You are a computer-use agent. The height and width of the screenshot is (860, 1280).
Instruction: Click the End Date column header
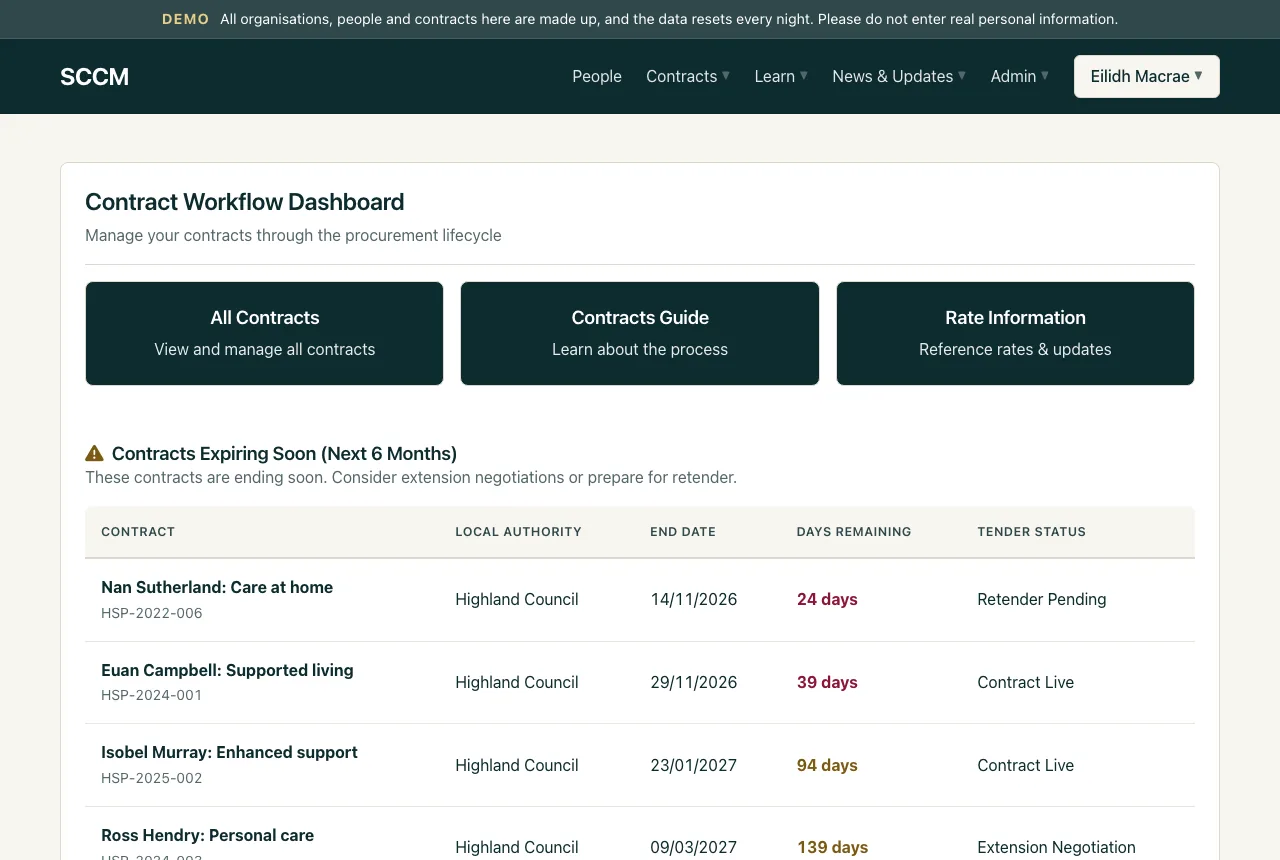point(683,532)
